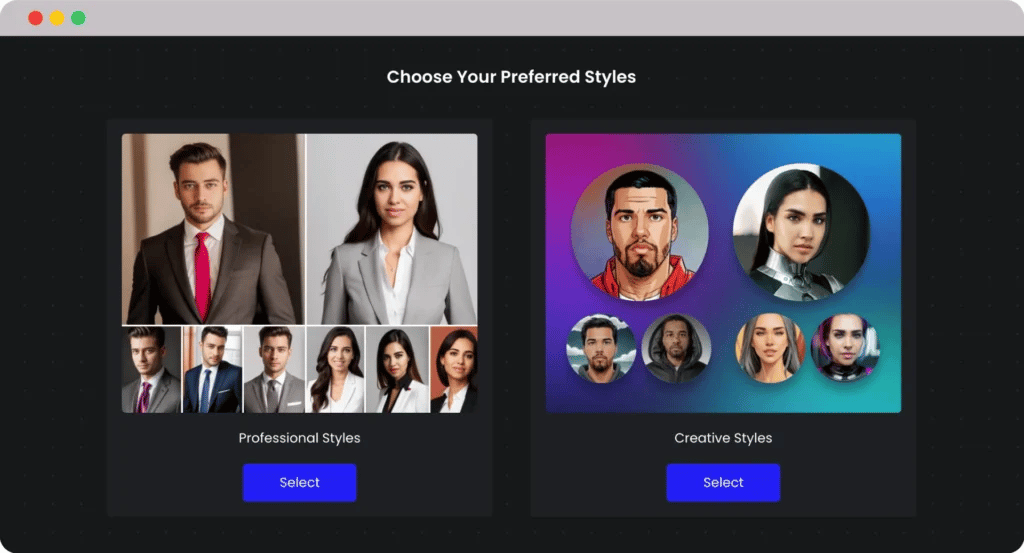The image size is (1024, 553).
Task: Choose the woman thumbnail with orange background
Action: tap(454, 370)
